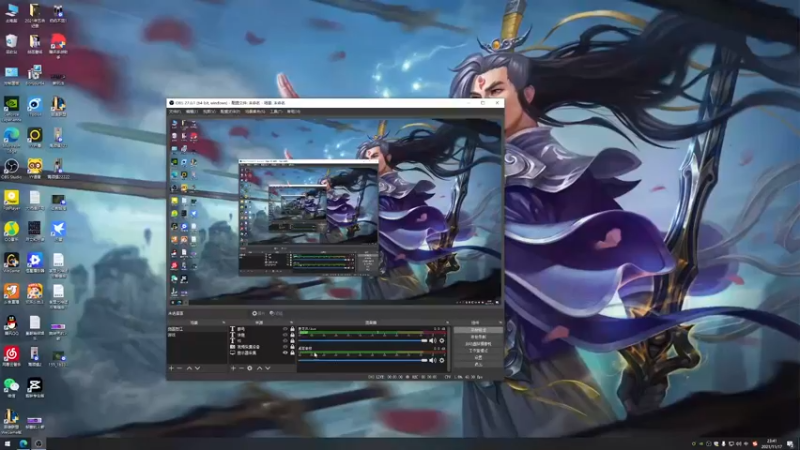The height and width of the screenshot is (450, 800).
Task: Click the OBS icon in taskbar
Action: (38, 444)
